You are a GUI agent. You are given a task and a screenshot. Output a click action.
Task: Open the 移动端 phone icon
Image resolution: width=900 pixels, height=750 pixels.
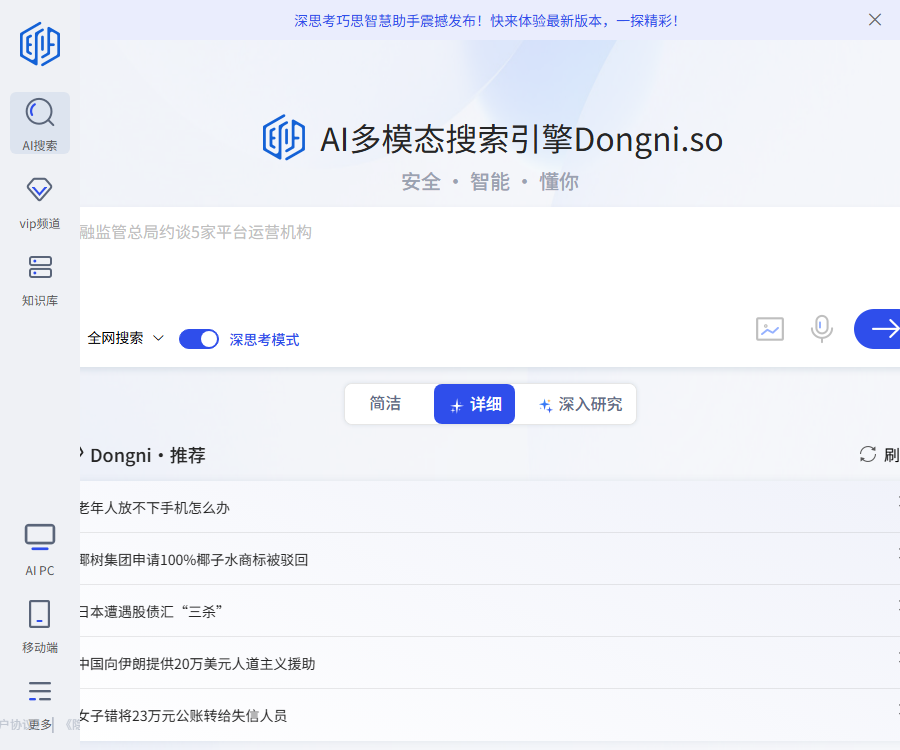(40, 614)
